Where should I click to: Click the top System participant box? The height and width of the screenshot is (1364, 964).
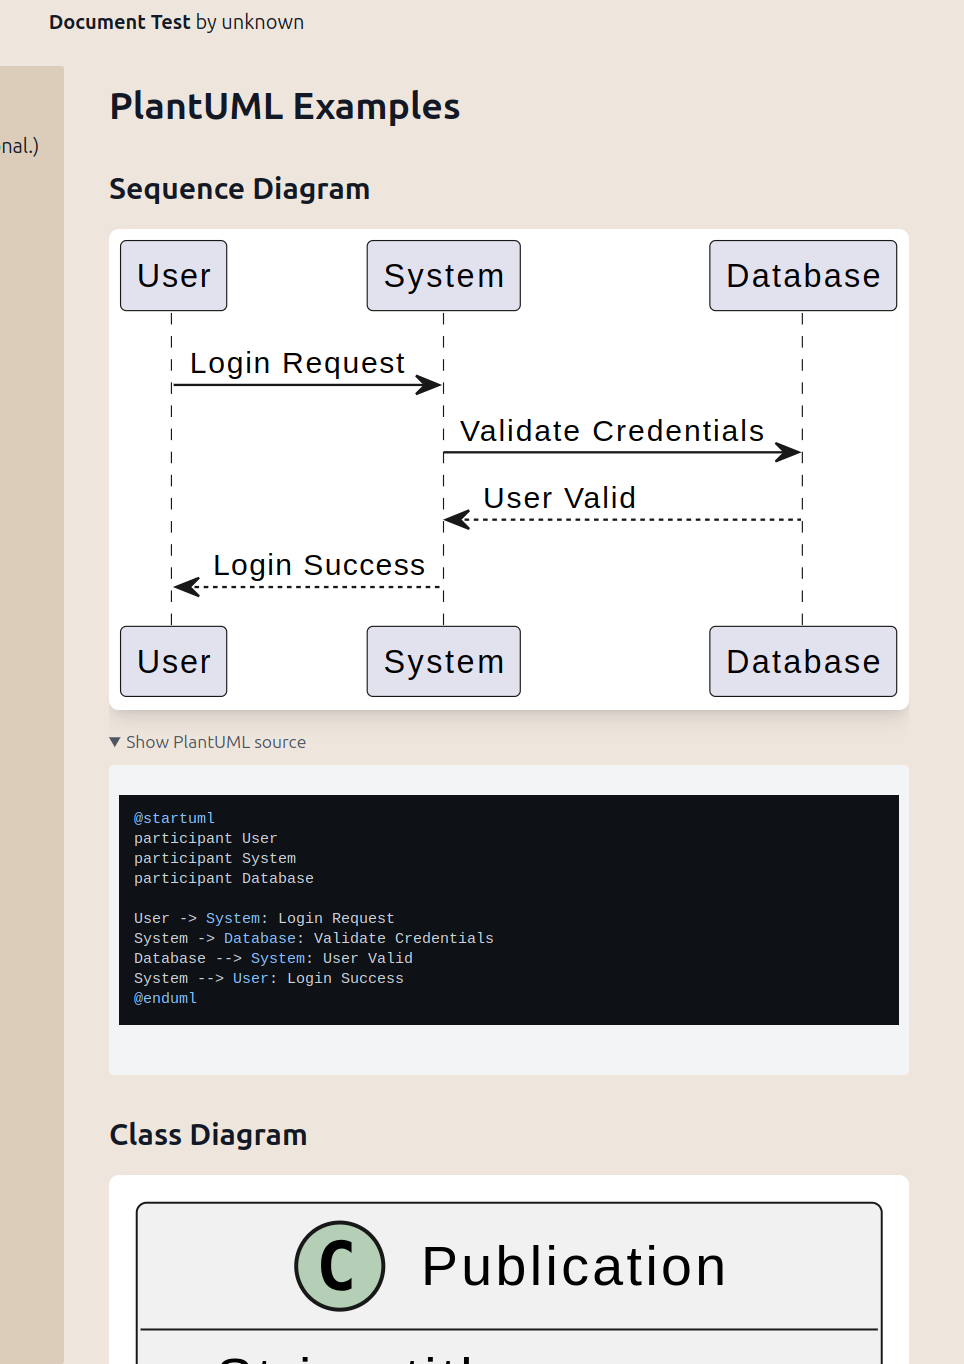[444, 276]
